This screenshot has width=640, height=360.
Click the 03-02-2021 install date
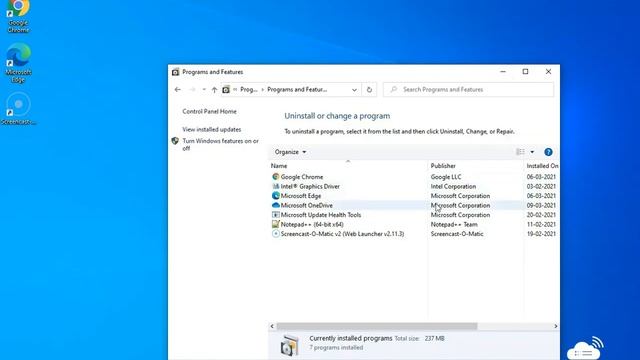coord(541,186)
